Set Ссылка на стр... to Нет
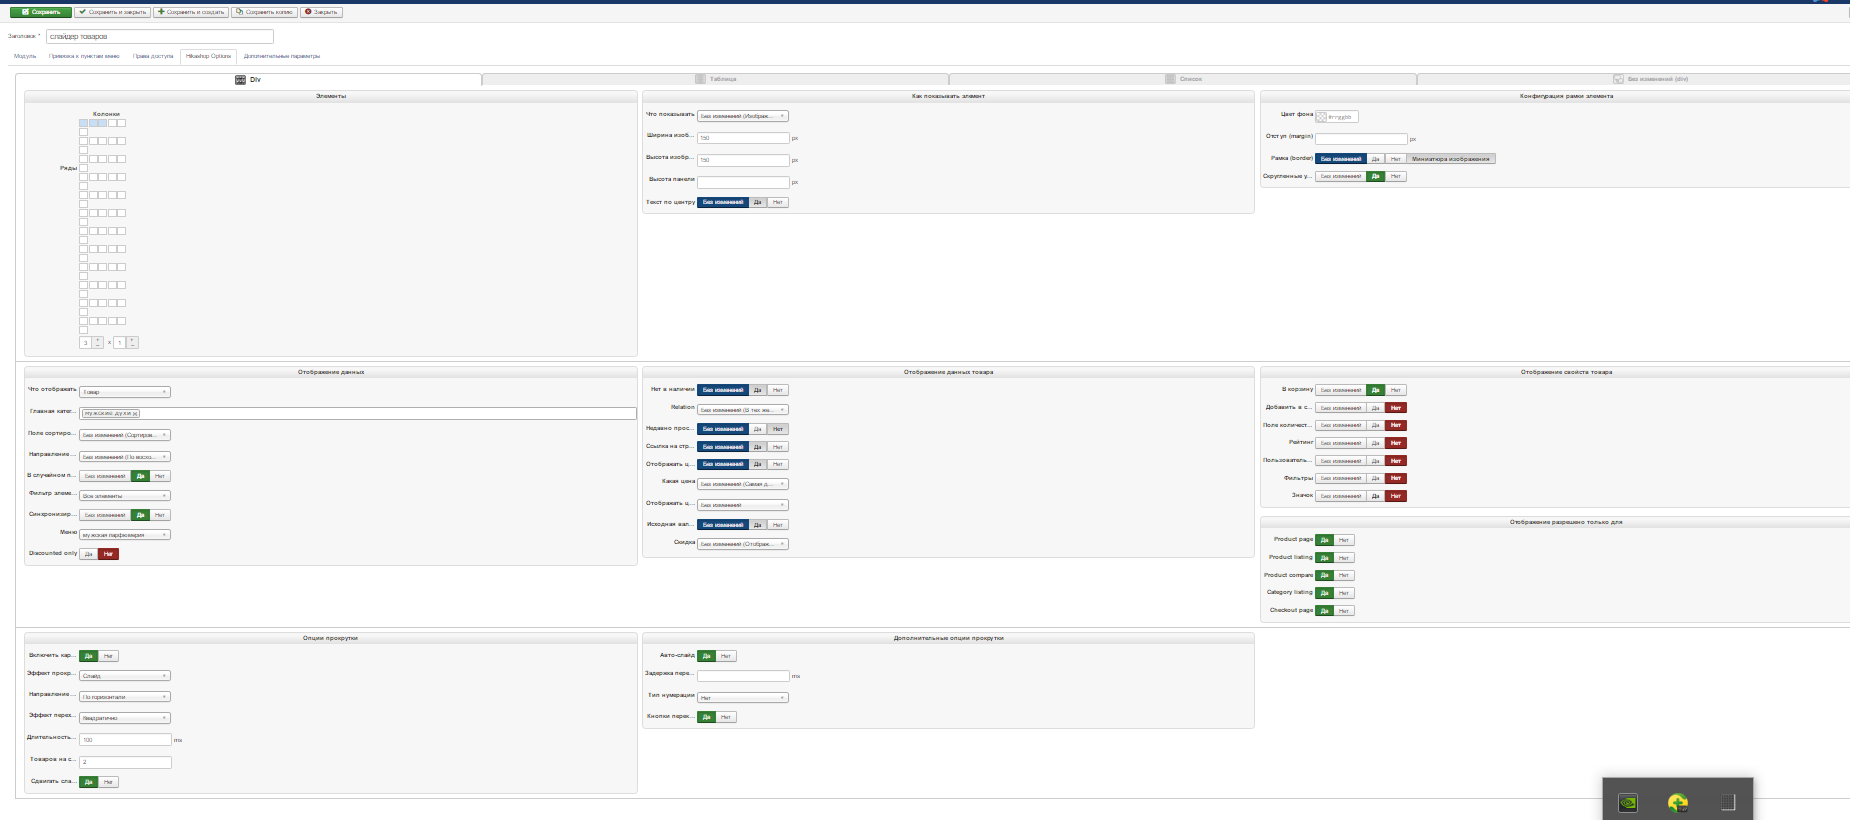This screenshot has width=1850, height=820. click(x=778, y=447)
